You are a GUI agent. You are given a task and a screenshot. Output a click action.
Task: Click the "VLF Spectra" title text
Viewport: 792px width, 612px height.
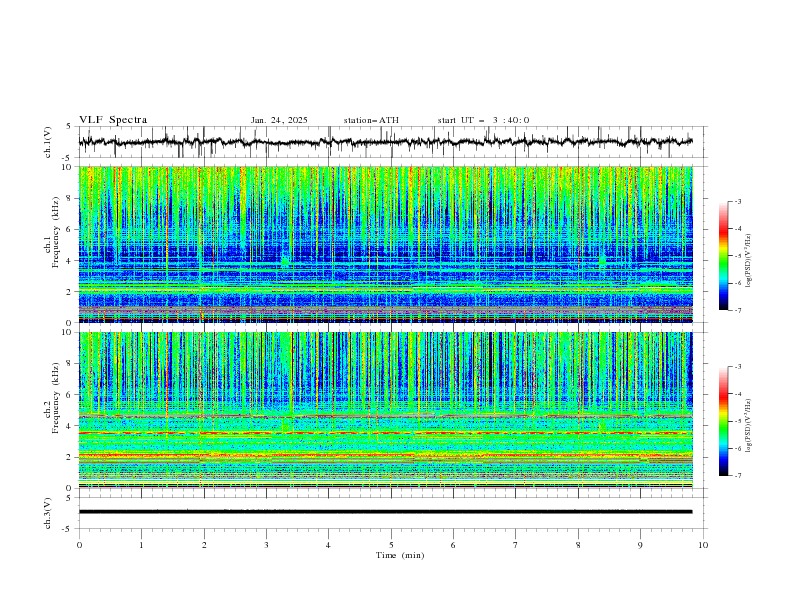pyautogui.click(x=113, y=120)
